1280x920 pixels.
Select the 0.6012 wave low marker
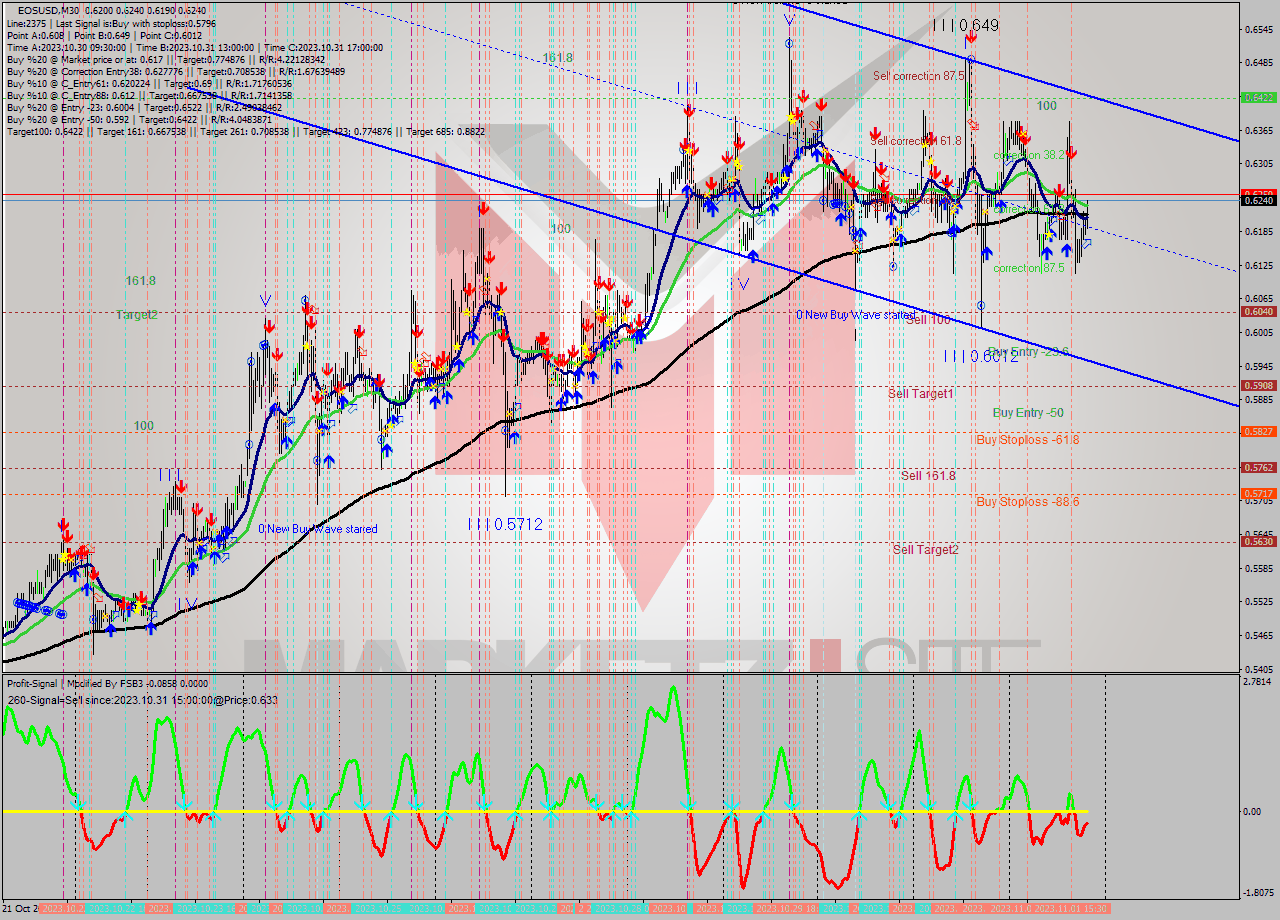tap(980, 356)
